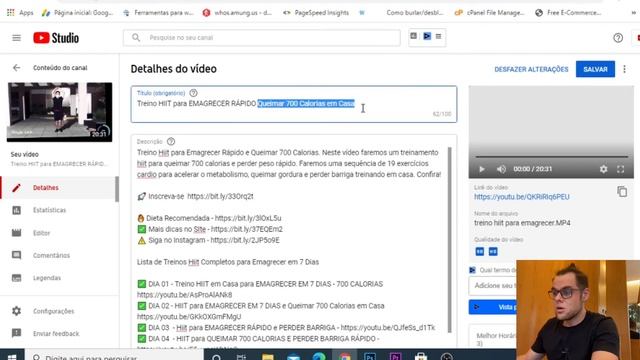This screenshot has height=360, width=640.
Task: Click the Editor clapperboard icon
Action: 16,233
